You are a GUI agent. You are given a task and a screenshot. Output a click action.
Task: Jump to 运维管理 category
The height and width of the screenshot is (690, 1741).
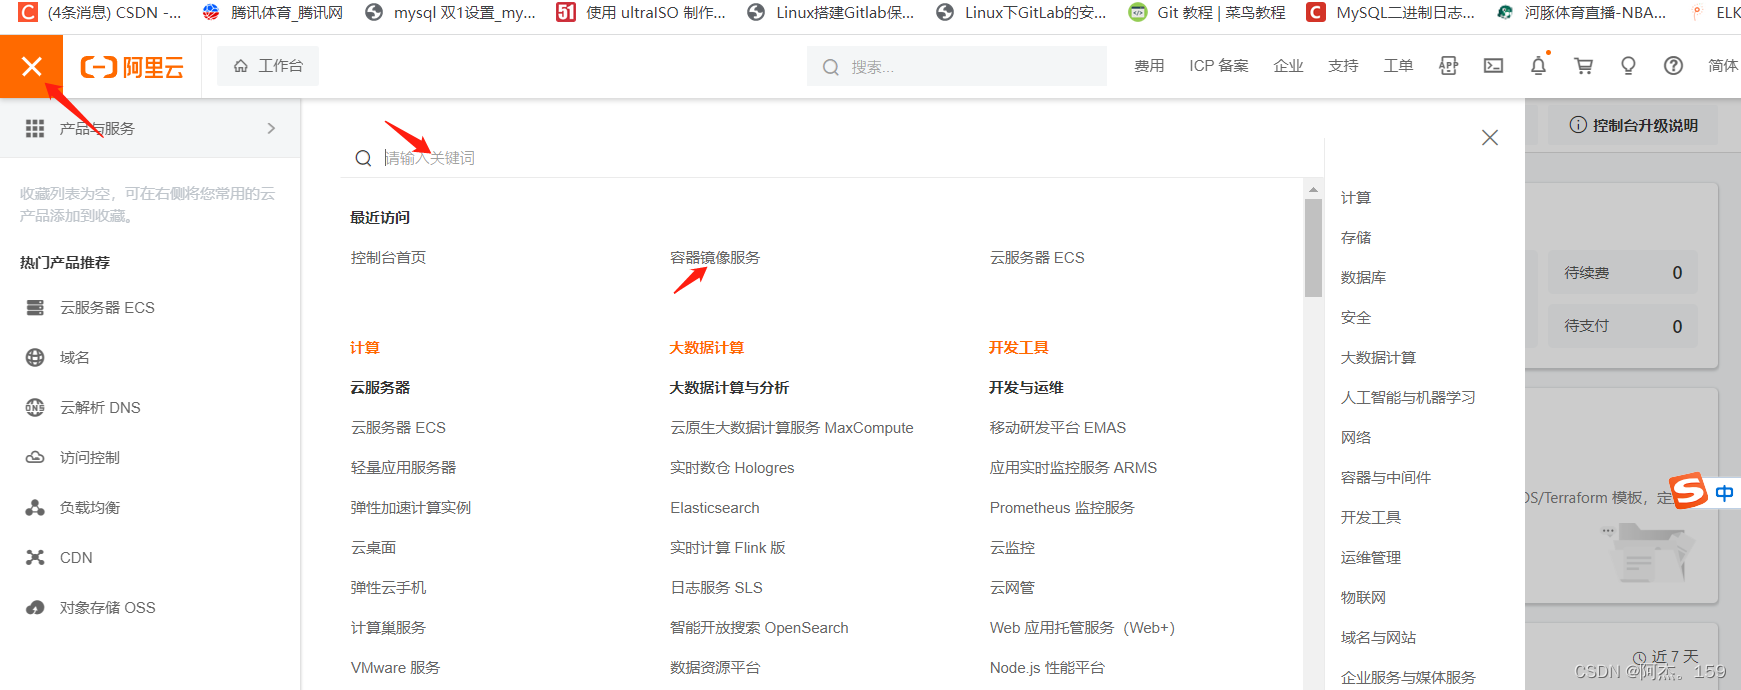click(1371, 557)
